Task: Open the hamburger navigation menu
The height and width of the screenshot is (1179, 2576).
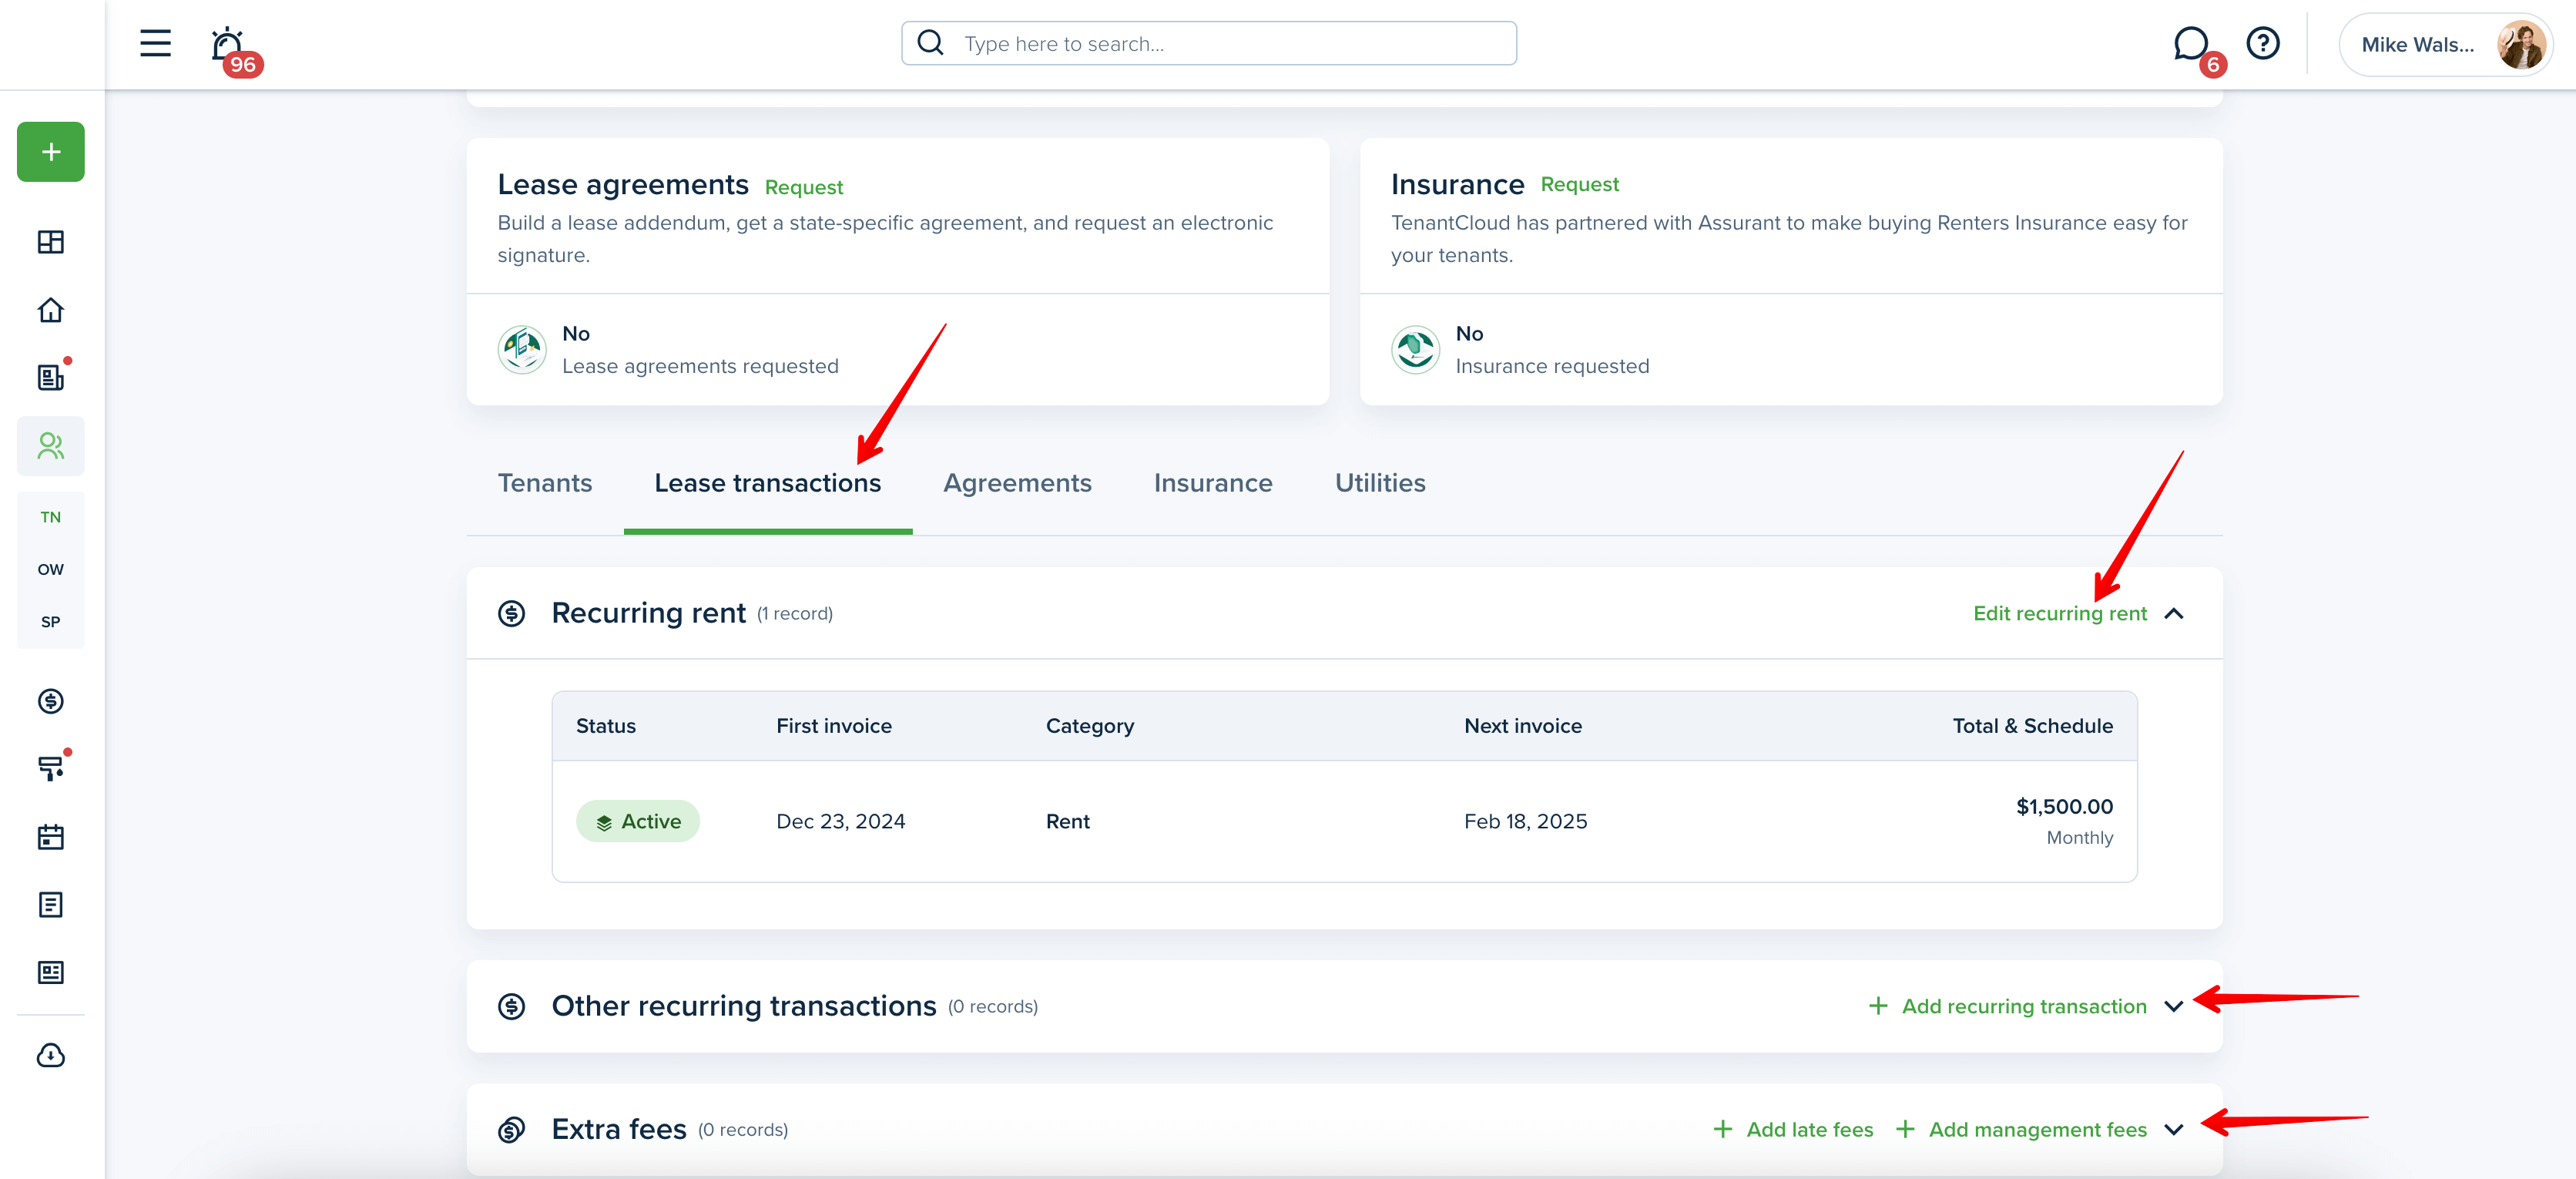Action: [x=155, y=43]
